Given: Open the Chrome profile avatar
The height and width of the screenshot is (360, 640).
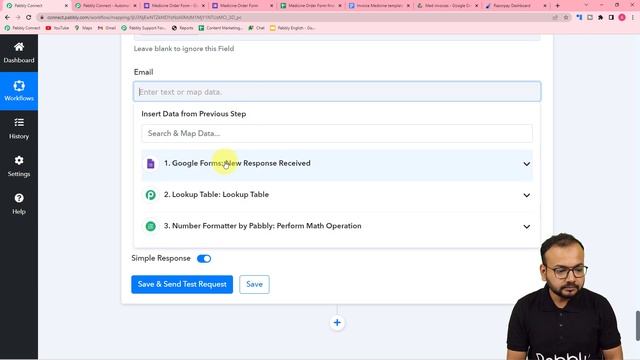Looking at the screenshot, I should (x=622, y=18).
